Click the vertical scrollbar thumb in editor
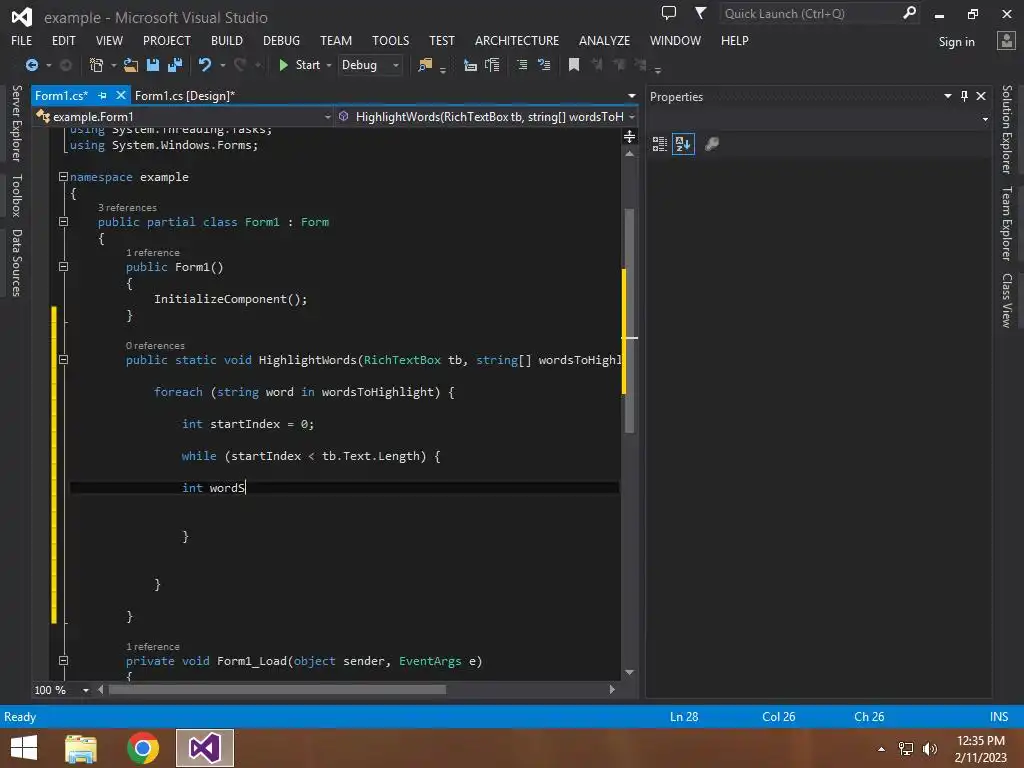This screenshot has width=1024, height=768. point(630,321)
